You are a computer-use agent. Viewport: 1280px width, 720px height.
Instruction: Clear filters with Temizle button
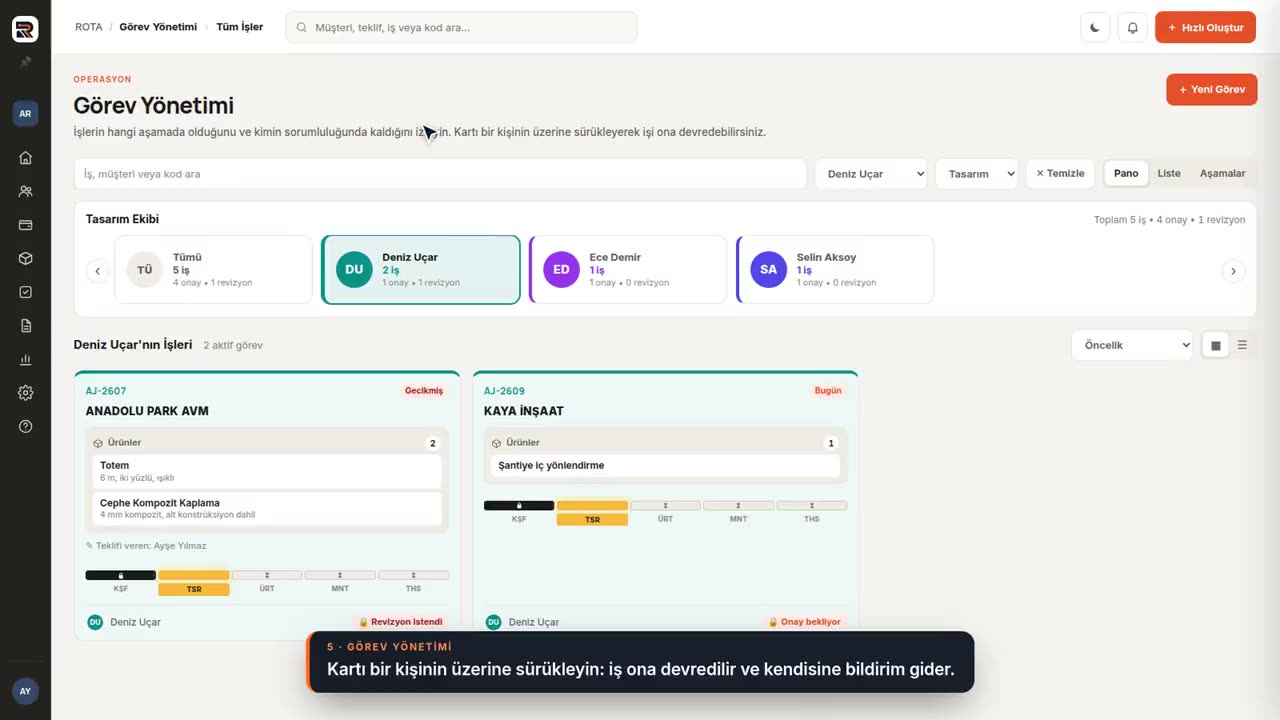coord(1060,174)
